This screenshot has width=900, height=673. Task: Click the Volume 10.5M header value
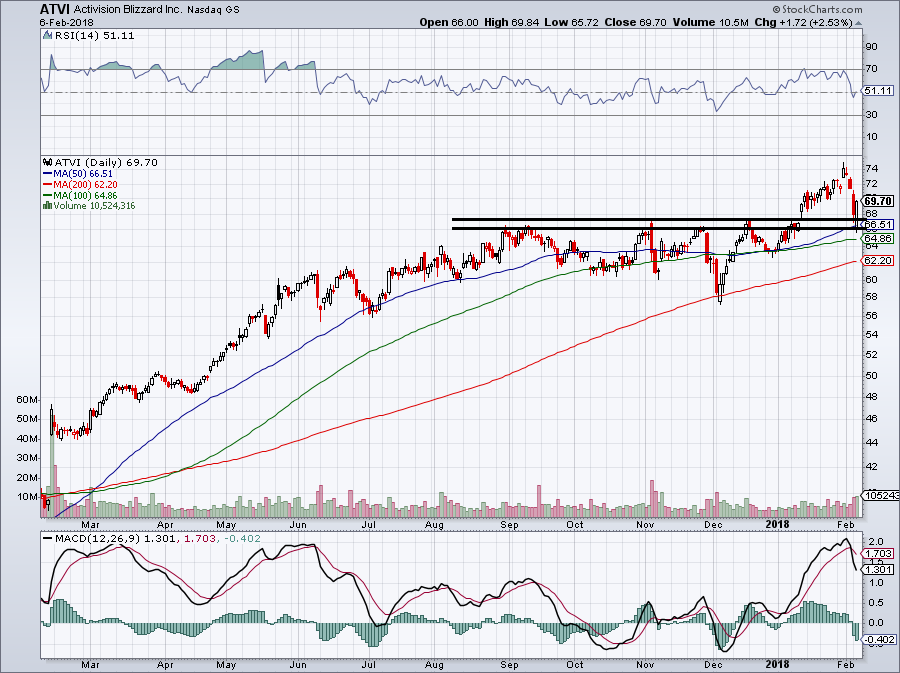(x=711, y=22)
